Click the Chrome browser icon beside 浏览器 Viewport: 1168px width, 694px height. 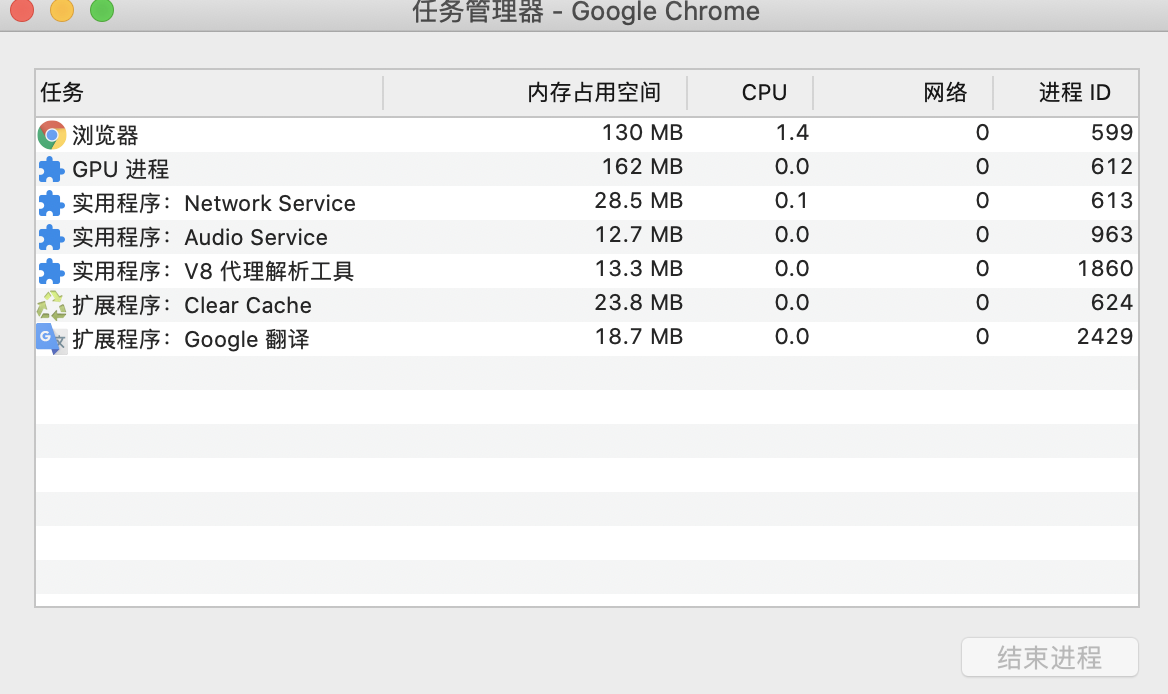[50, 134]
